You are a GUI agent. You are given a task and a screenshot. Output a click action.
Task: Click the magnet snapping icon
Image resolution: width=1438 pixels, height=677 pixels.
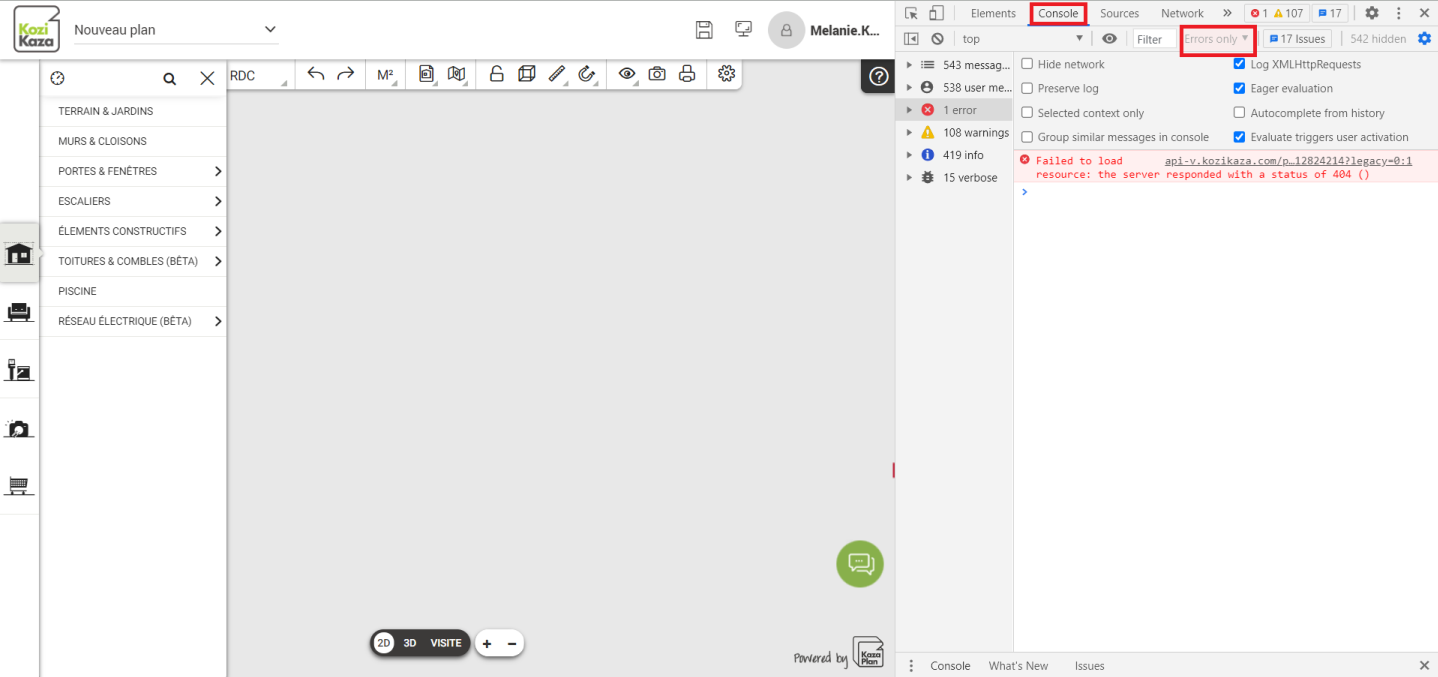(587, 74)
